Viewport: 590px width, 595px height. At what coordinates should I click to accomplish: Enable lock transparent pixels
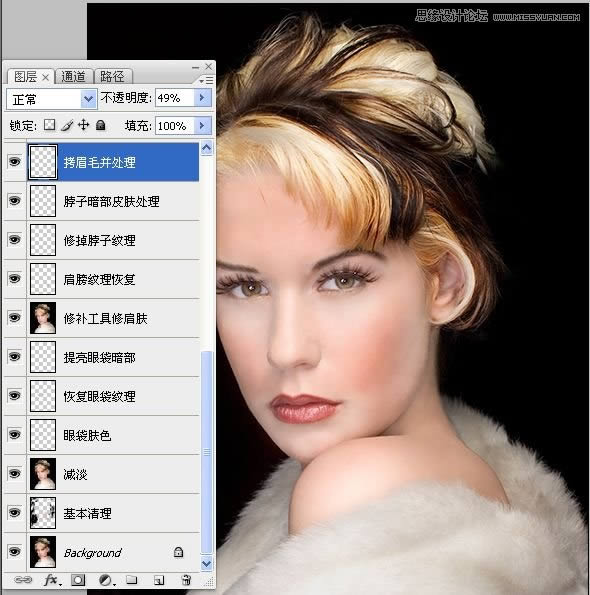click(49, 125)
